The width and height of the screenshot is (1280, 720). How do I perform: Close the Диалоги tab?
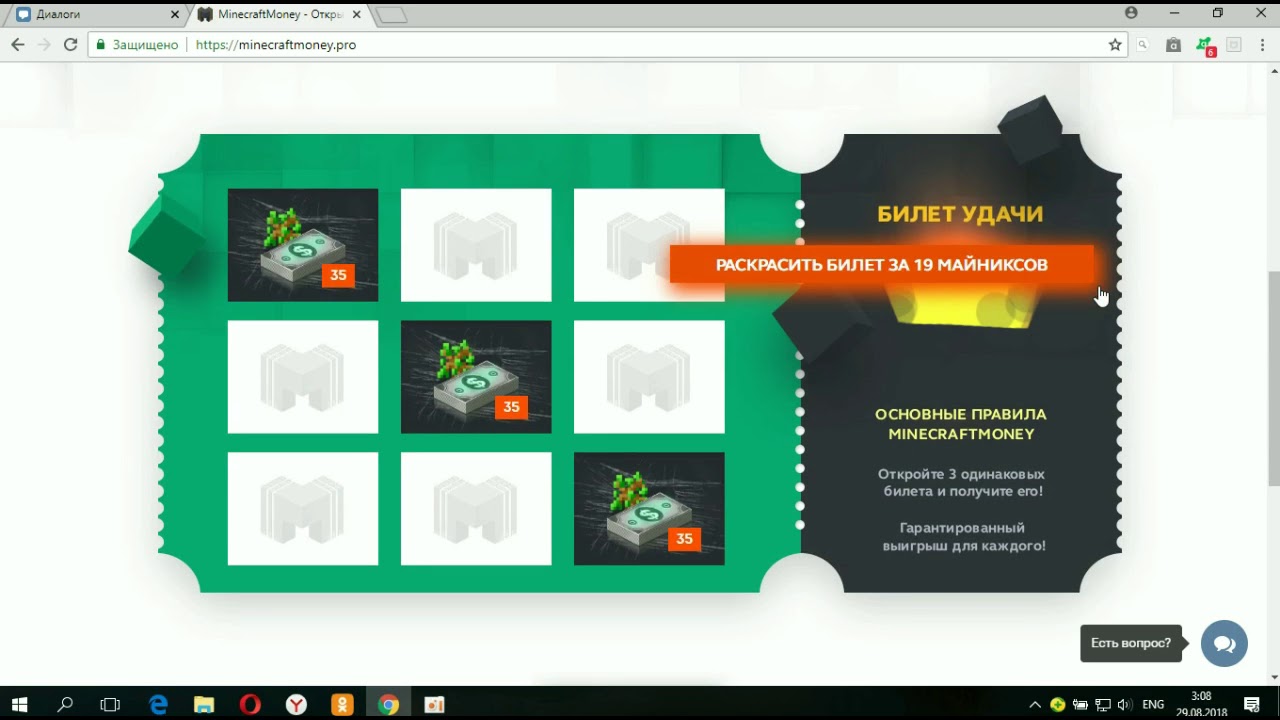click(x=175, y=14)
